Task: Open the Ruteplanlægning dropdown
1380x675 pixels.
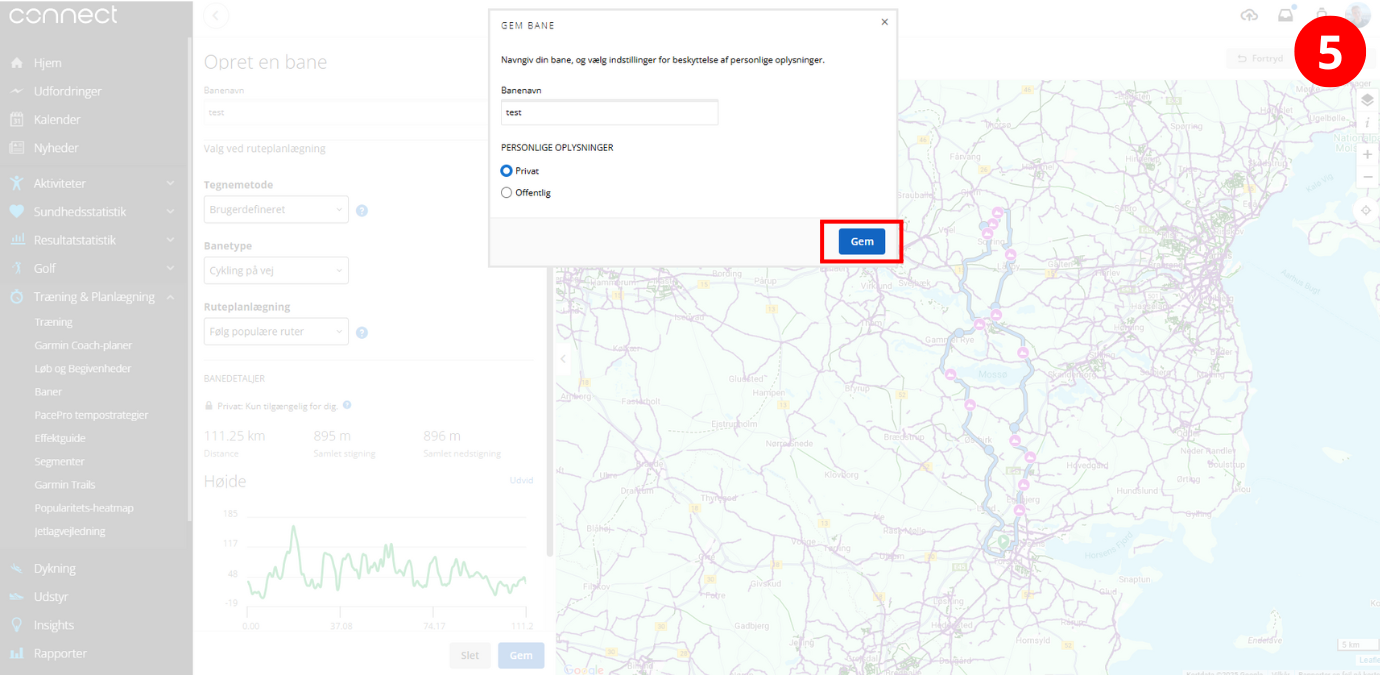Action: click(276, 332)
